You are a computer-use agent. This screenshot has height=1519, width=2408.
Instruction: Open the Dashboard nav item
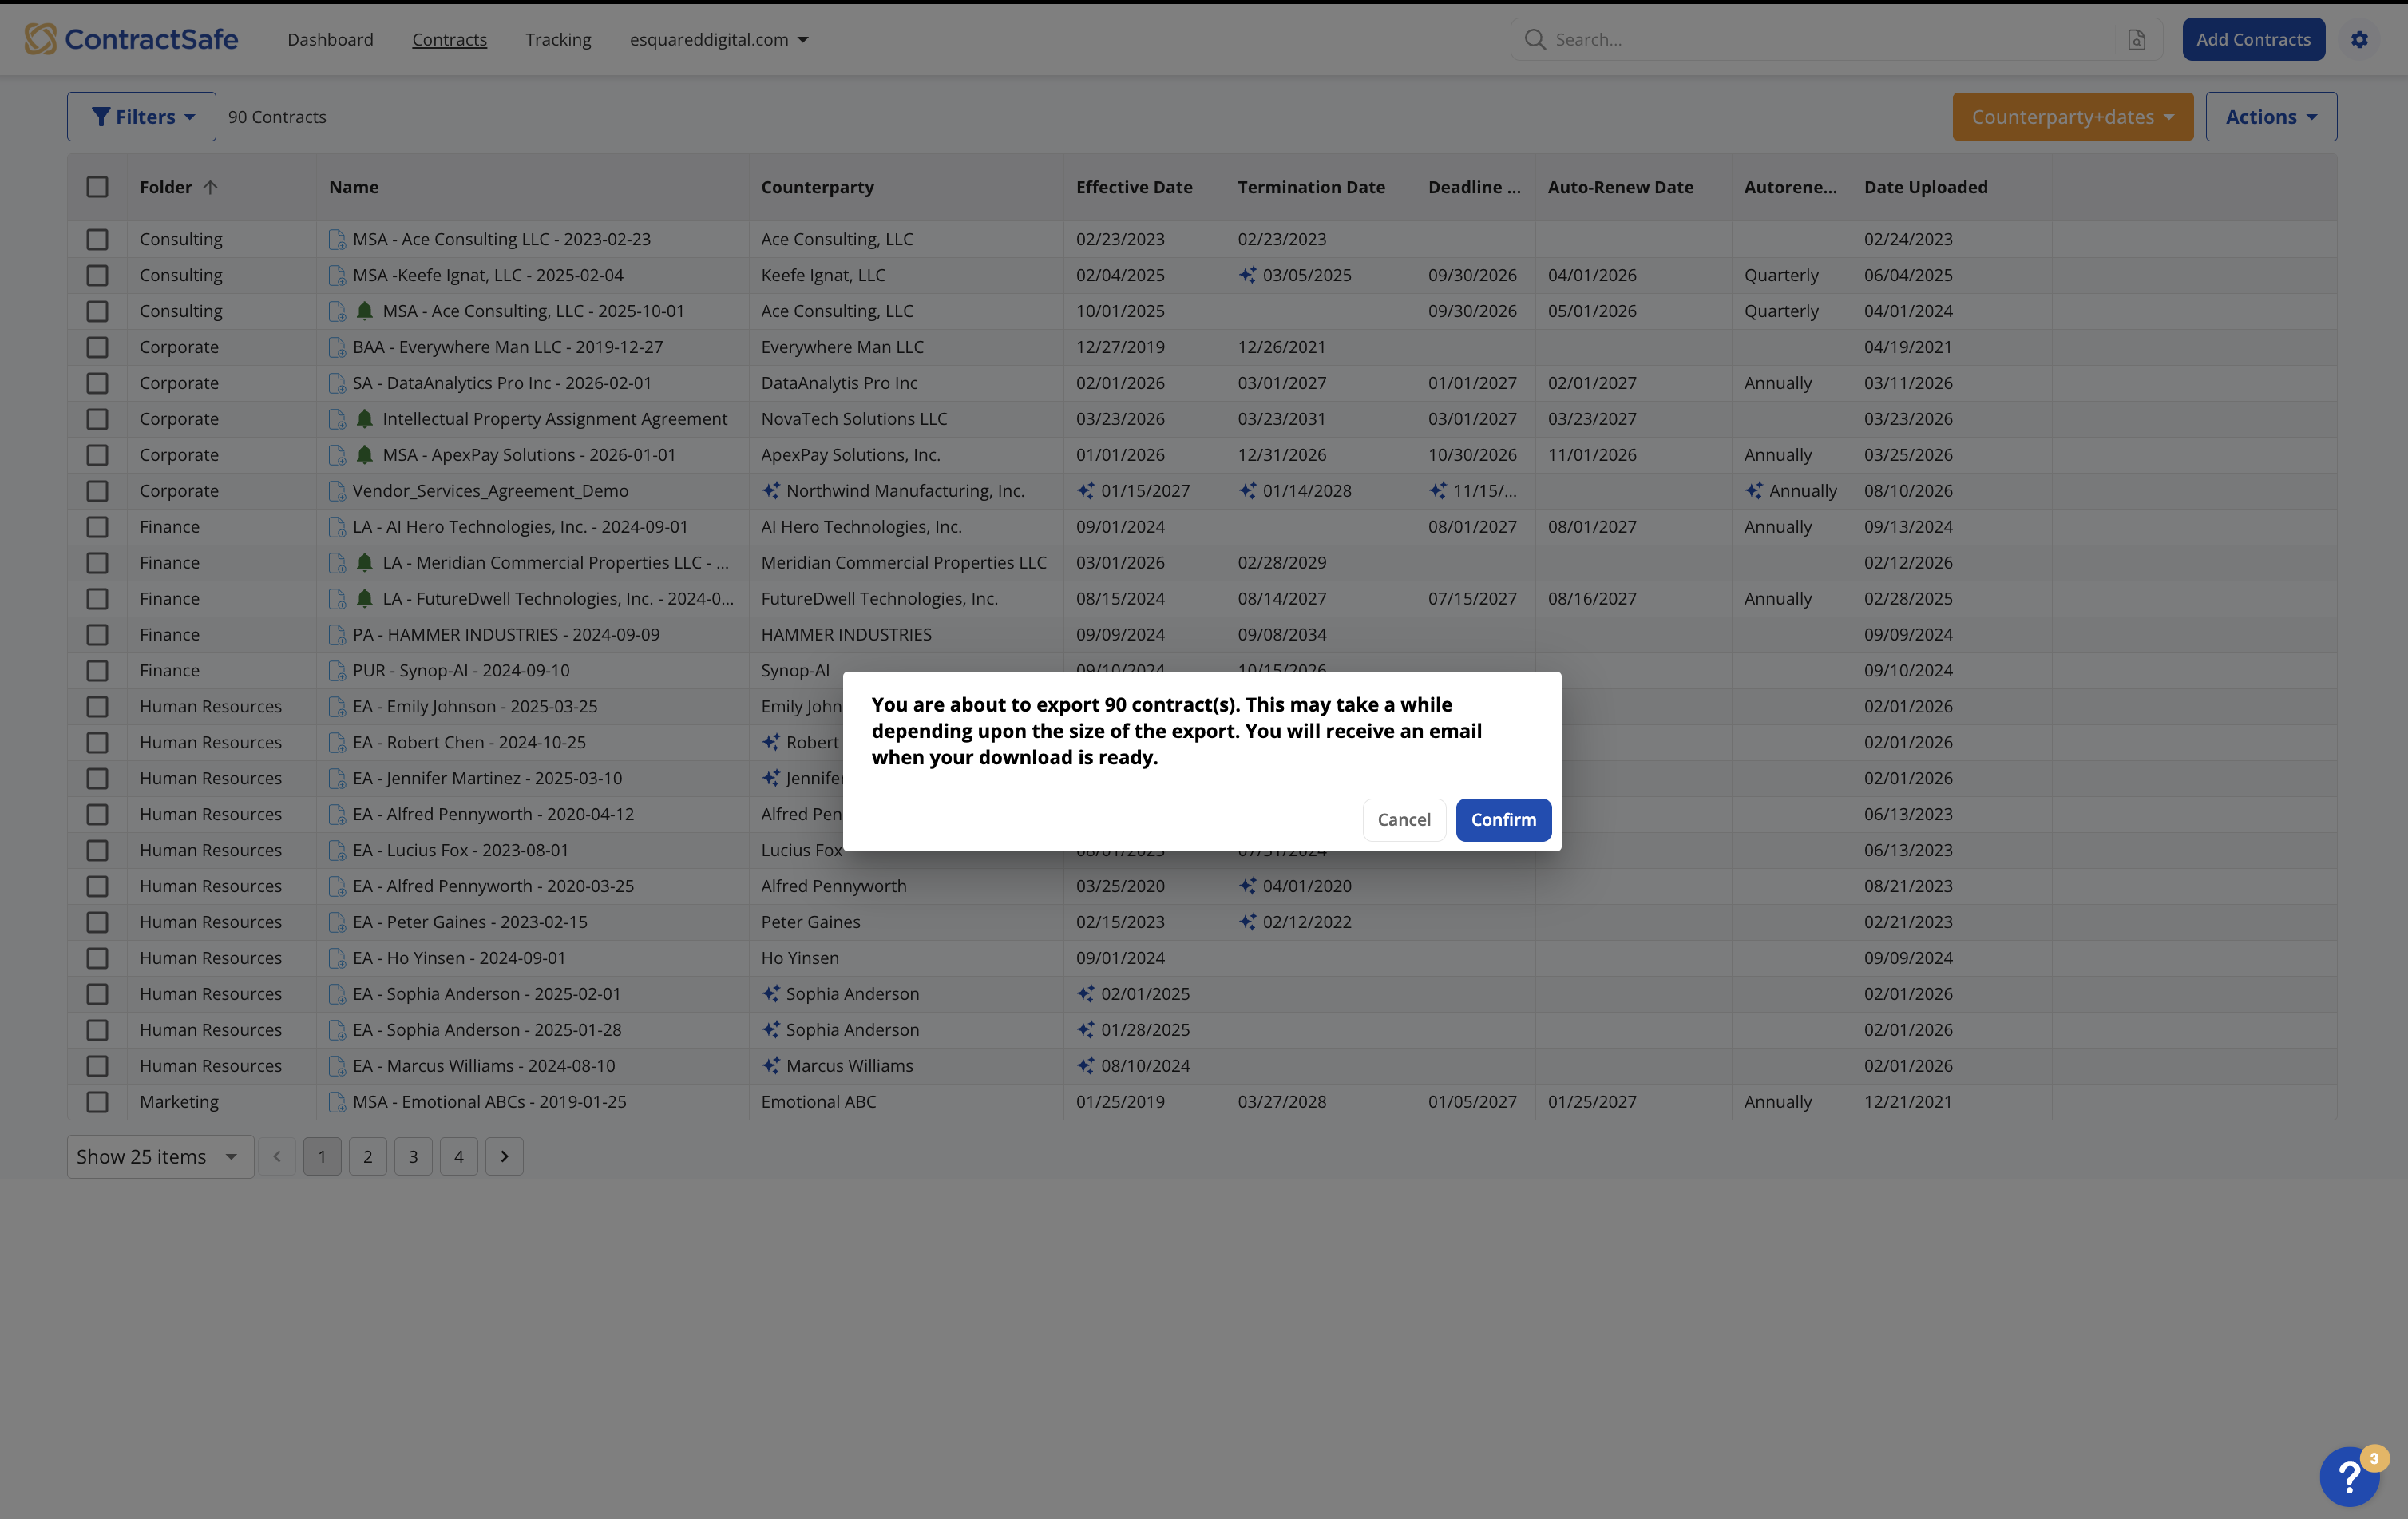point(330,39)
